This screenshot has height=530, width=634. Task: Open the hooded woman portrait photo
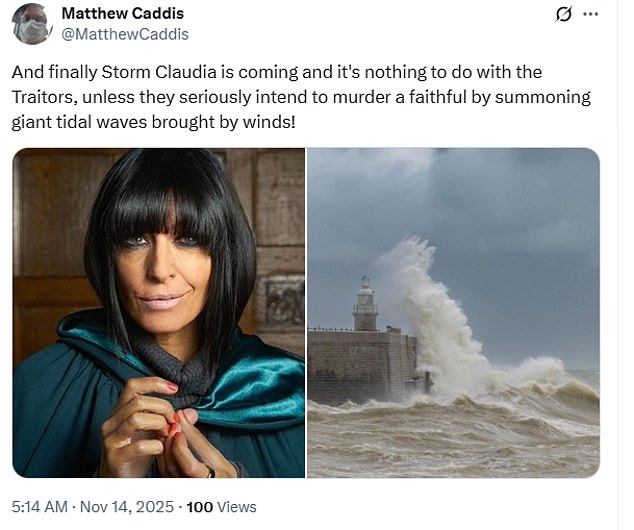click(158, 313)
